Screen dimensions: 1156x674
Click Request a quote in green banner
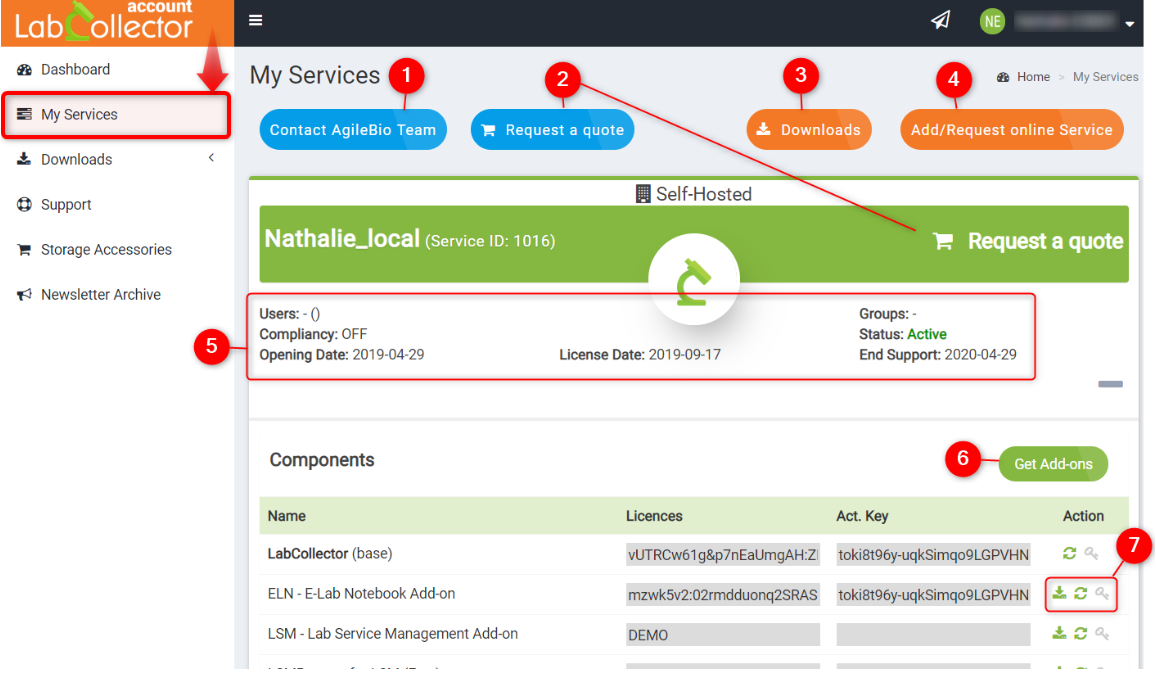[1028, 241]
